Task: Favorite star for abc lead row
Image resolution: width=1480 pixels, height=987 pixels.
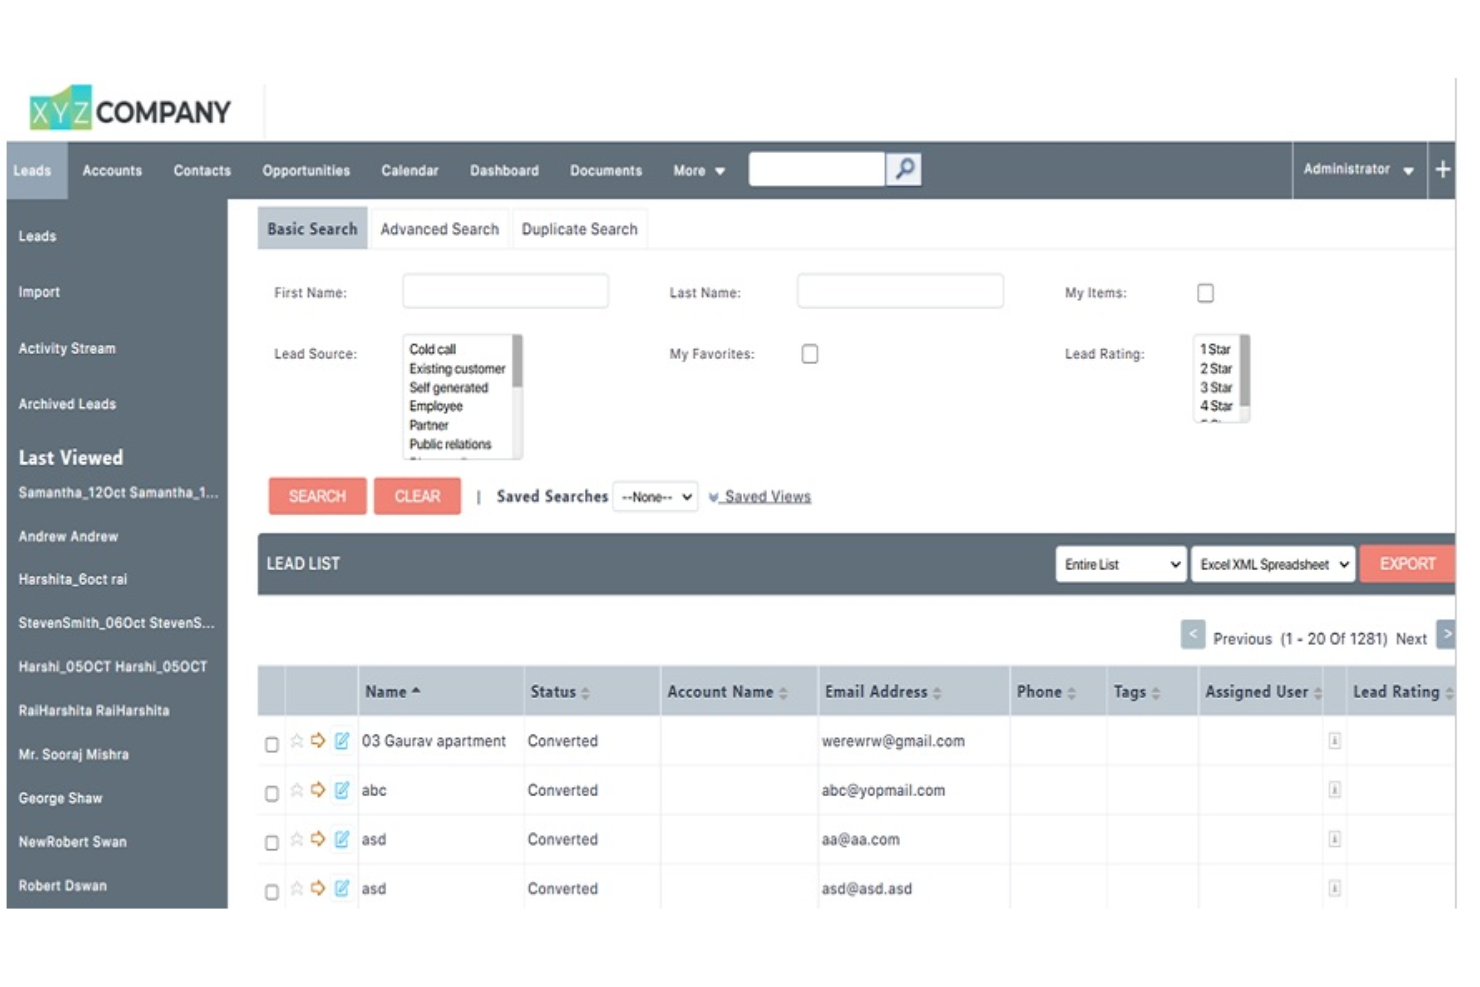Action: pyautogui.click(x=297, y=790)
